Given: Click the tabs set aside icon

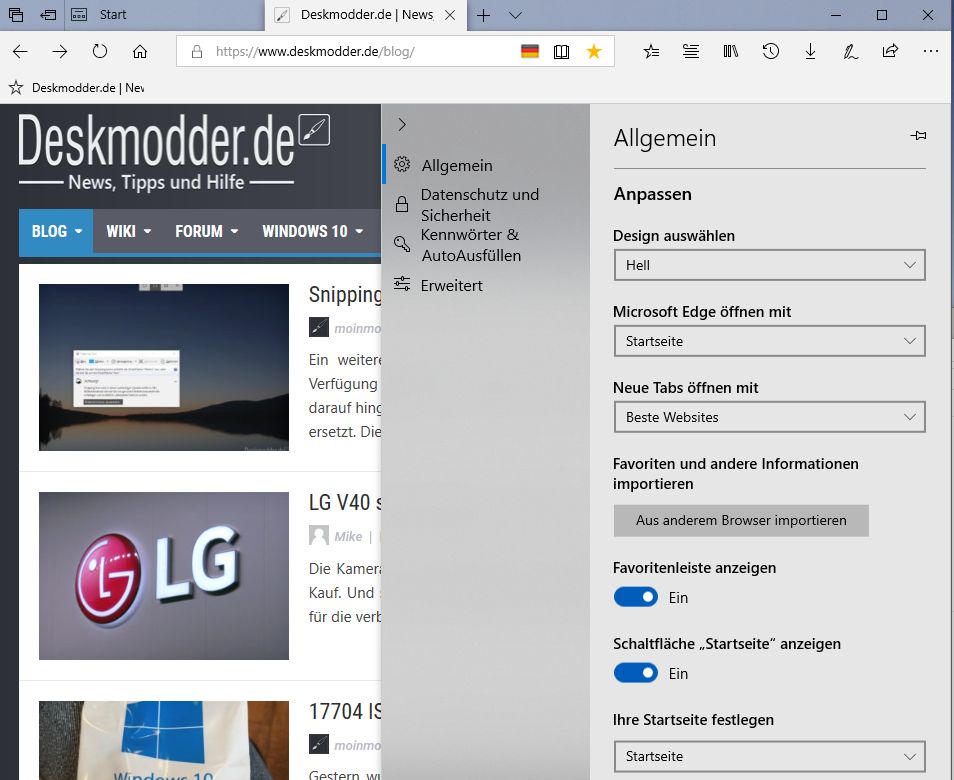Looking at the screenshot, I should click(16, 15).
